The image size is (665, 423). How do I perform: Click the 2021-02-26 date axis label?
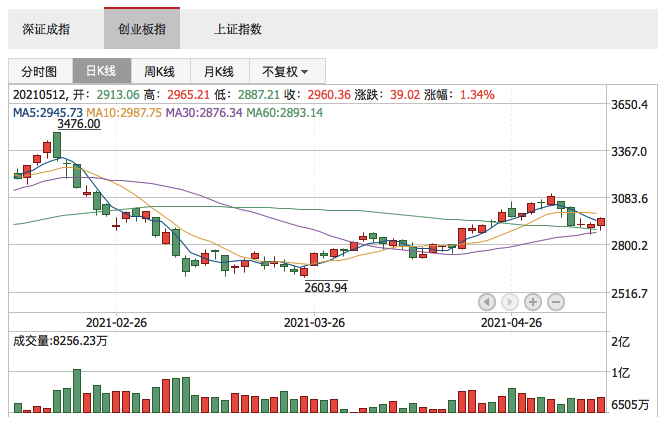tap(116, 322)
